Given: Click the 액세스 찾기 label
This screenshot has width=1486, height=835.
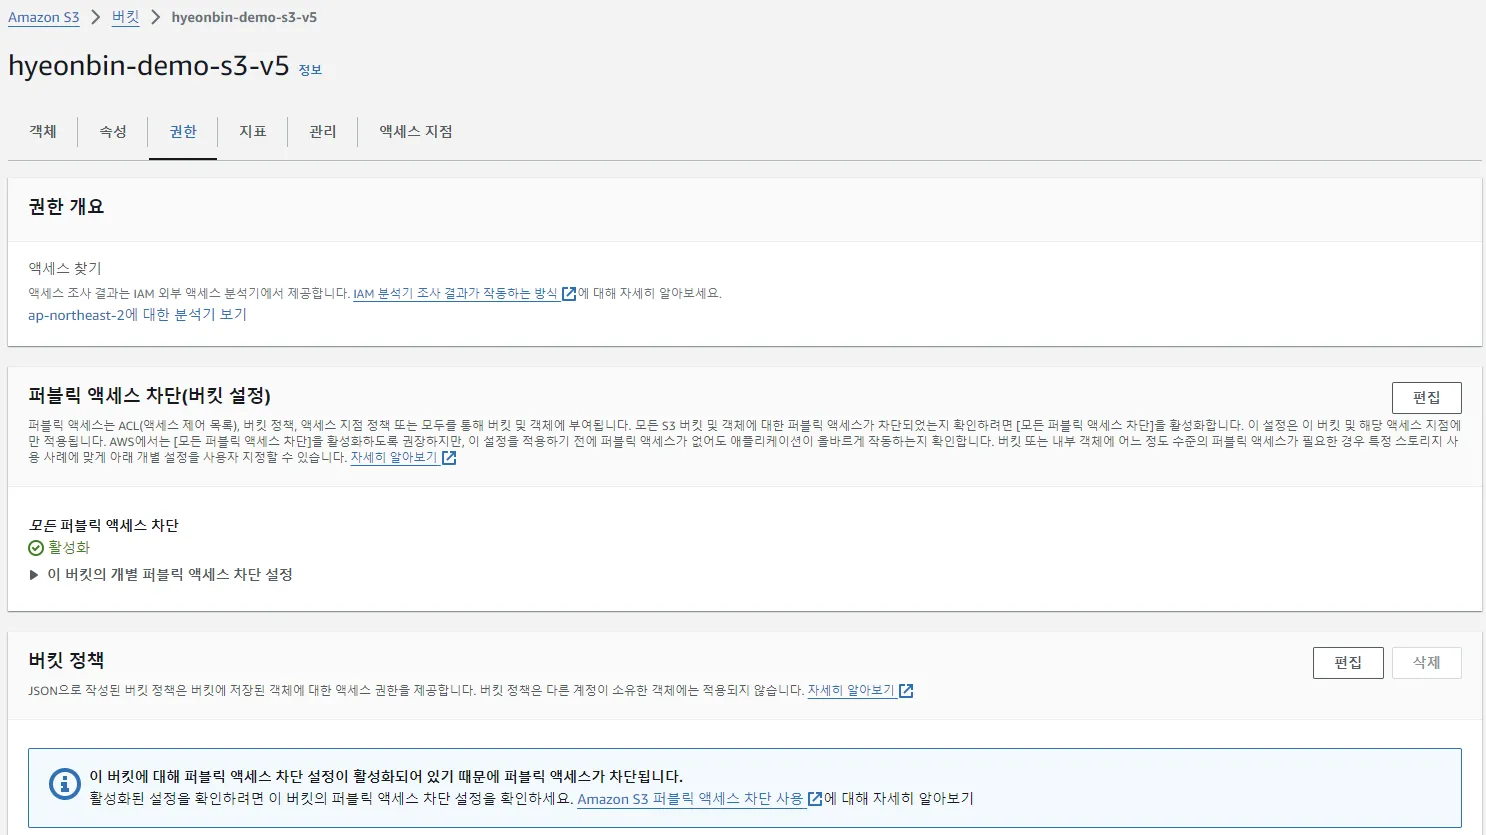Looking at the screenshot, I should [65, 269].
